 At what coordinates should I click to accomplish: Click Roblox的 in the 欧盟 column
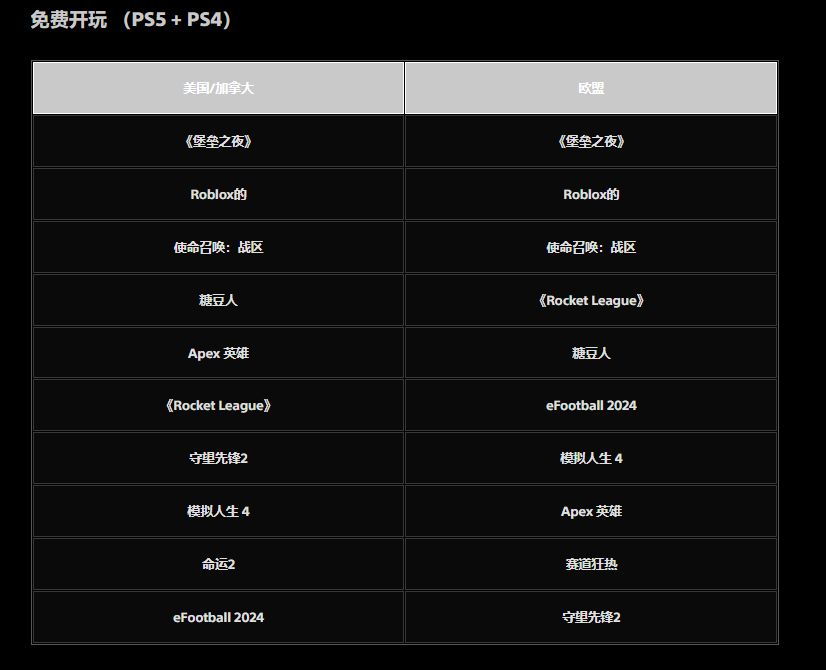[591, 194]
